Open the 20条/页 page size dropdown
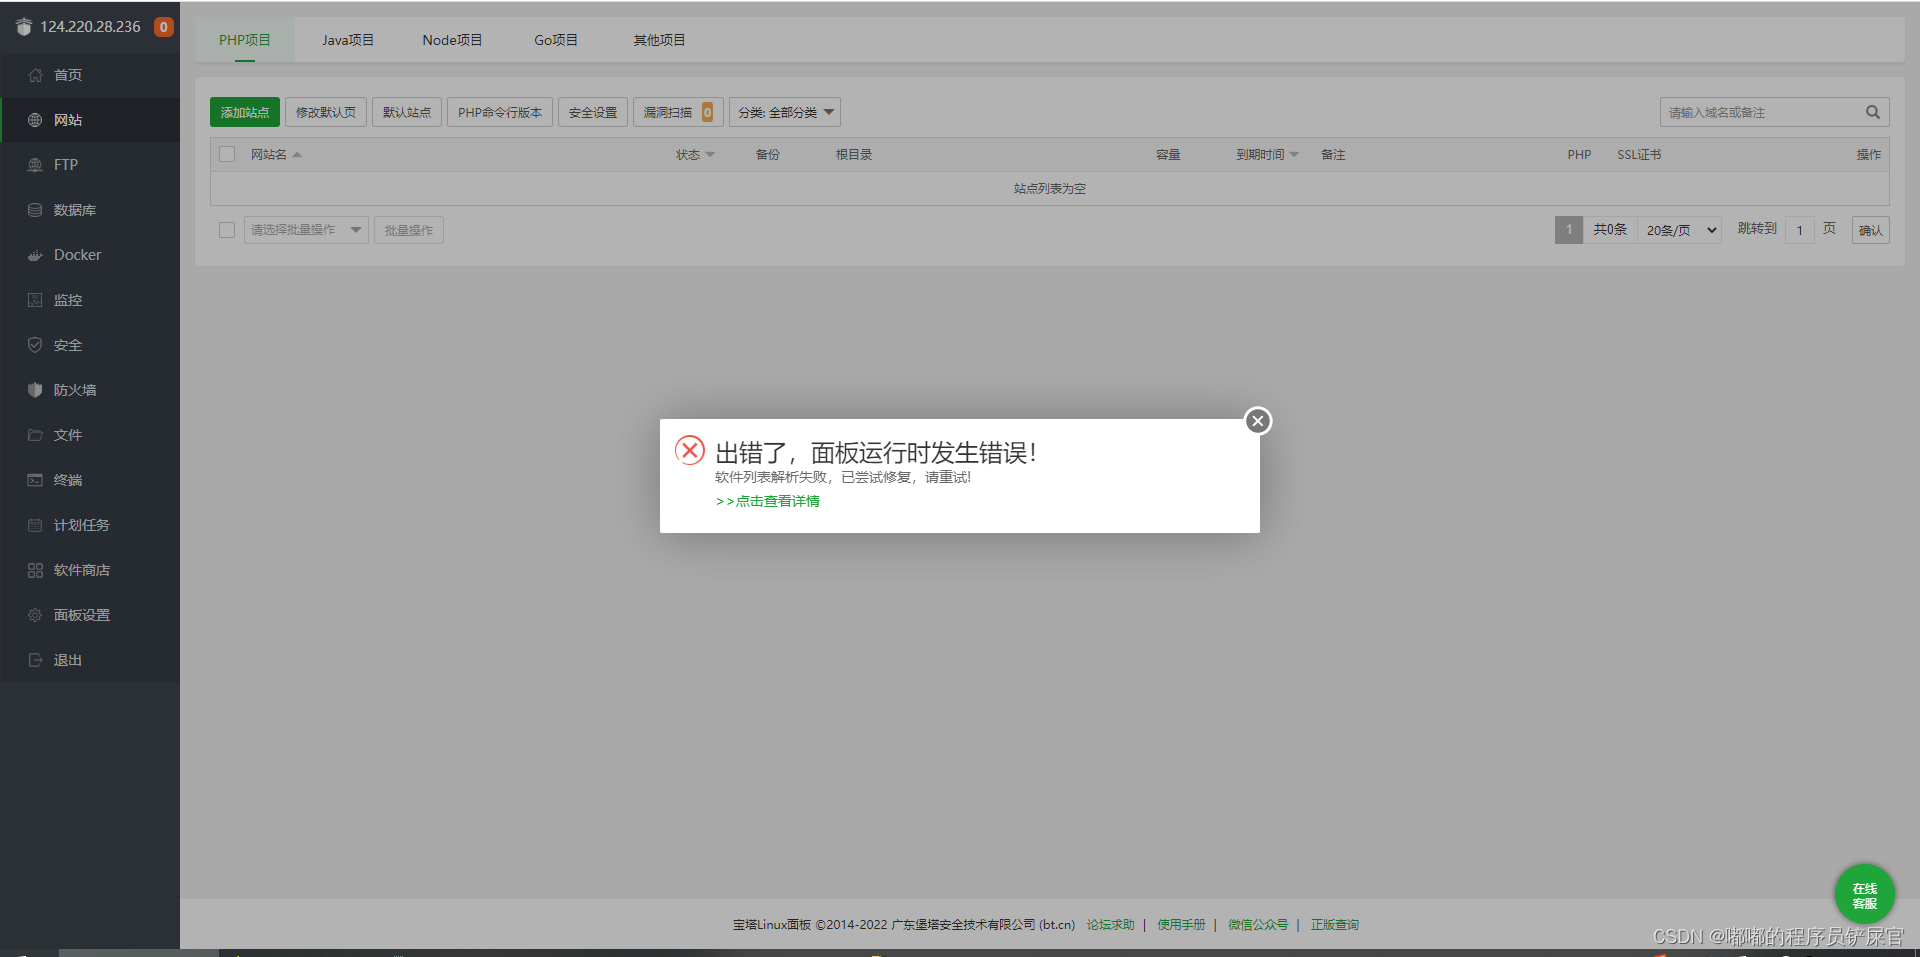 1680,230
